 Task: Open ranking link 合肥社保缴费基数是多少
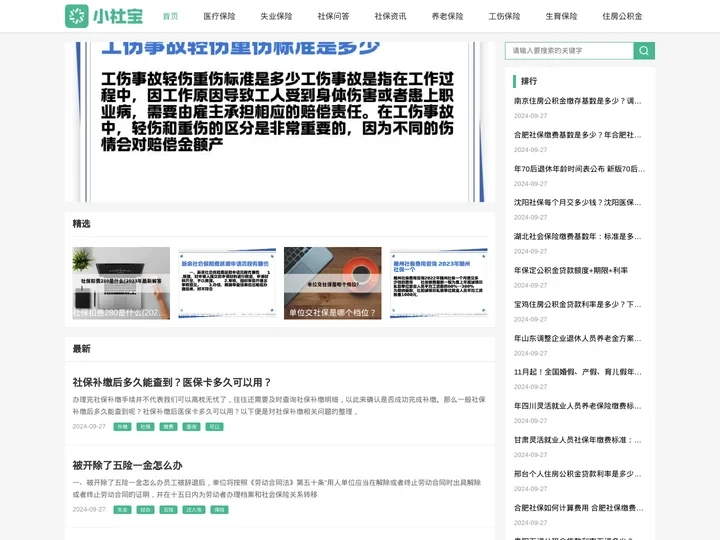[578, 135]
